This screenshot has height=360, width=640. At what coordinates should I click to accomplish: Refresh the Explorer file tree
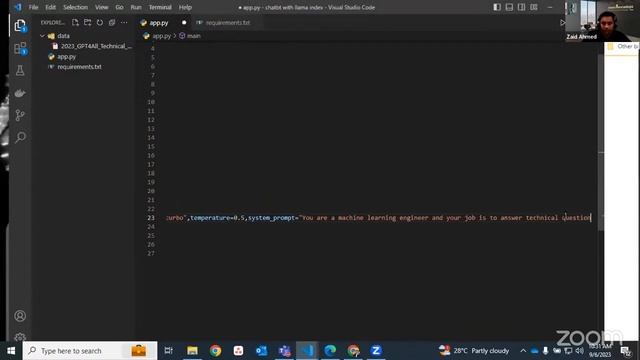point(100,22)
